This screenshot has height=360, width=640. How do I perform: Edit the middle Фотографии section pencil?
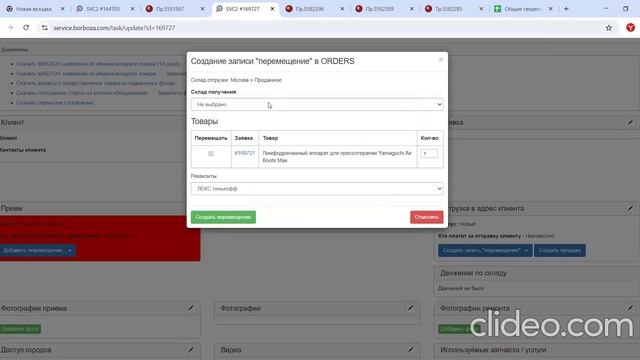[x=410, y=308]
